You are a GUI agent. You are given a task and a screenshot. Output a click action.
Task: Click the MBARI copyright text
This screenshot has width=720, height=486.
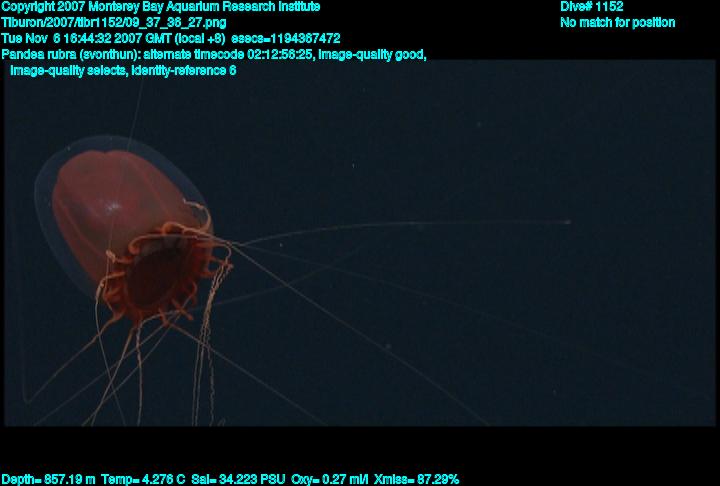coord(161,7)
